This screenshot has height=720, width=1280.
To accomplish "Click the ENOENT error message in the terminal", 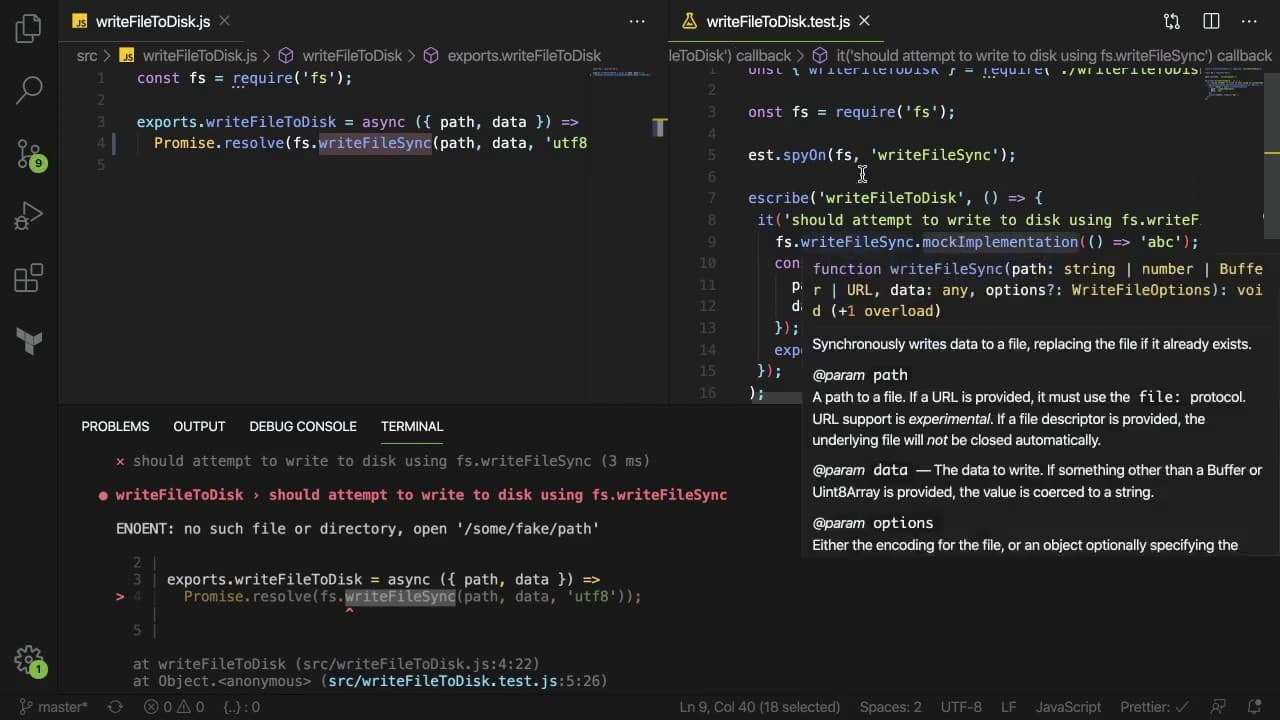I will [x=358, y=528].
